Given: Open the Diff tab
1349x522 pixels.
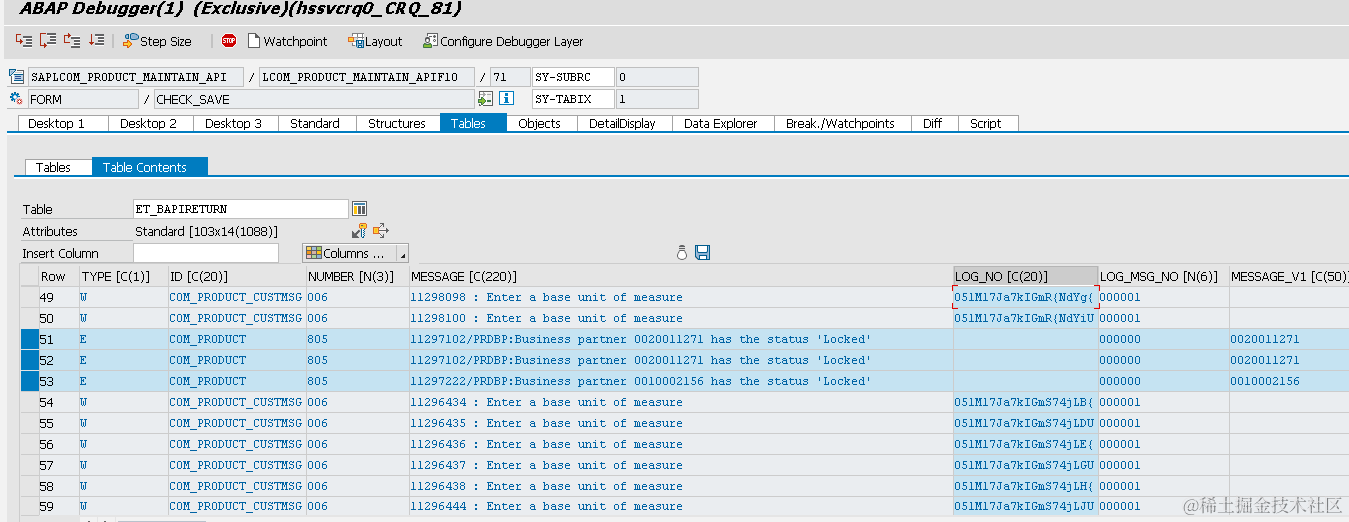Looking at the screenshot, I should click(932, 123).
